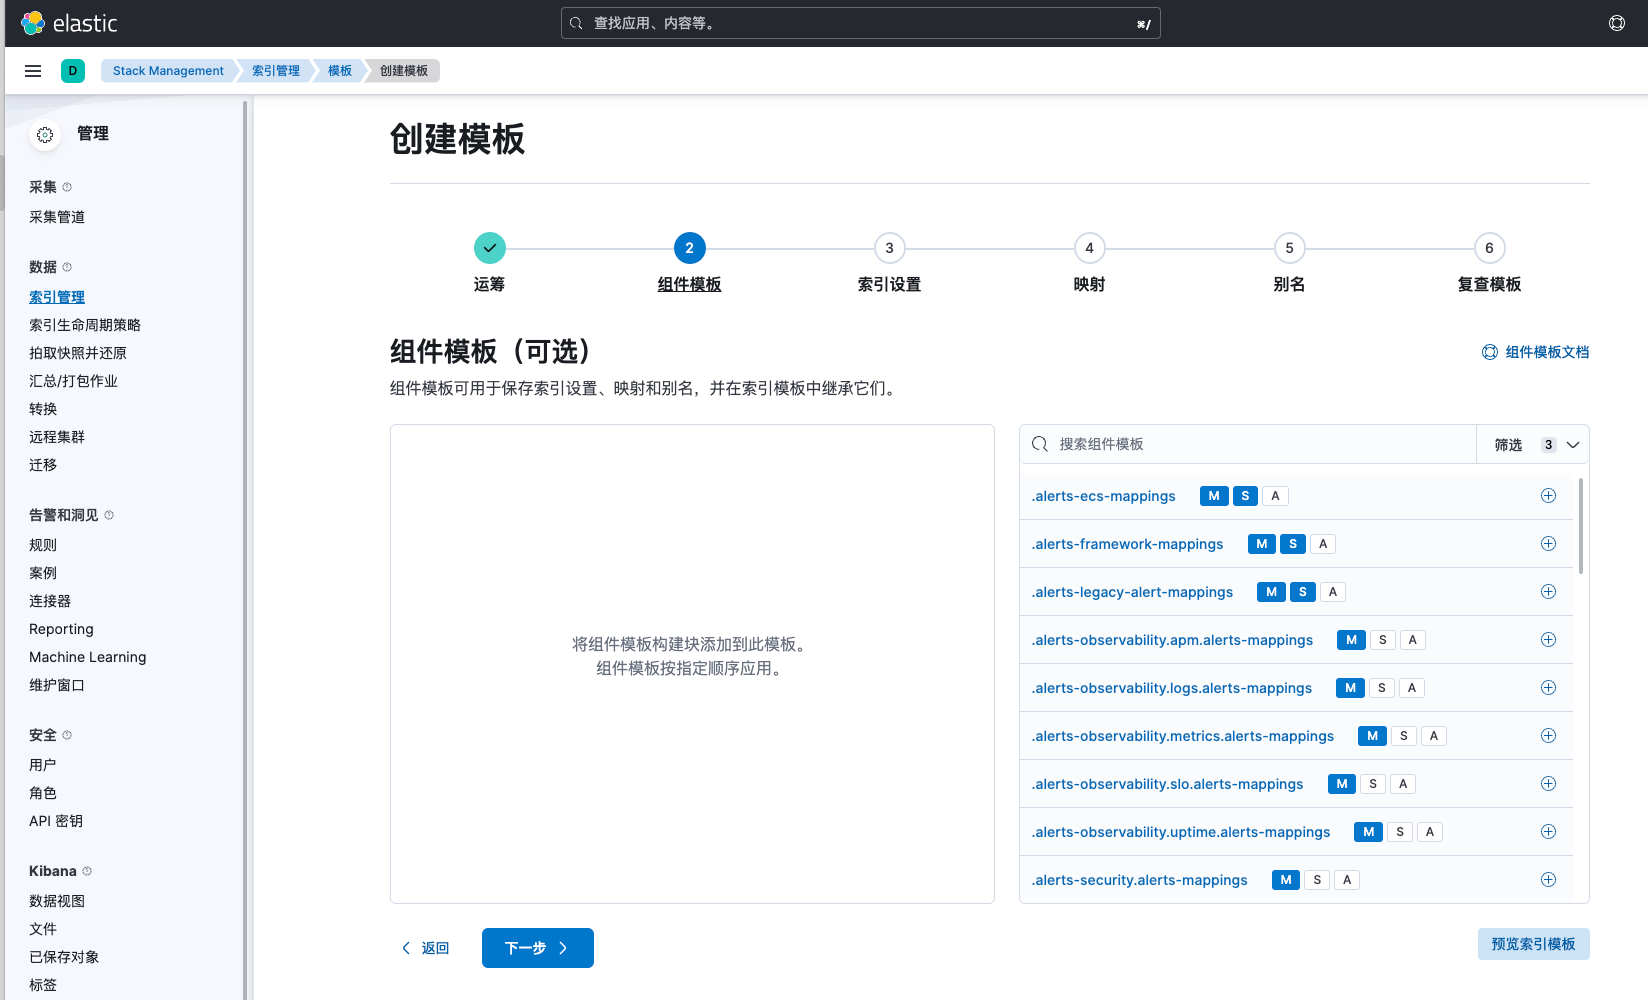
Task: Click 预览索引模板 button
Action: pyautogui.click(x=1534, y=944)
